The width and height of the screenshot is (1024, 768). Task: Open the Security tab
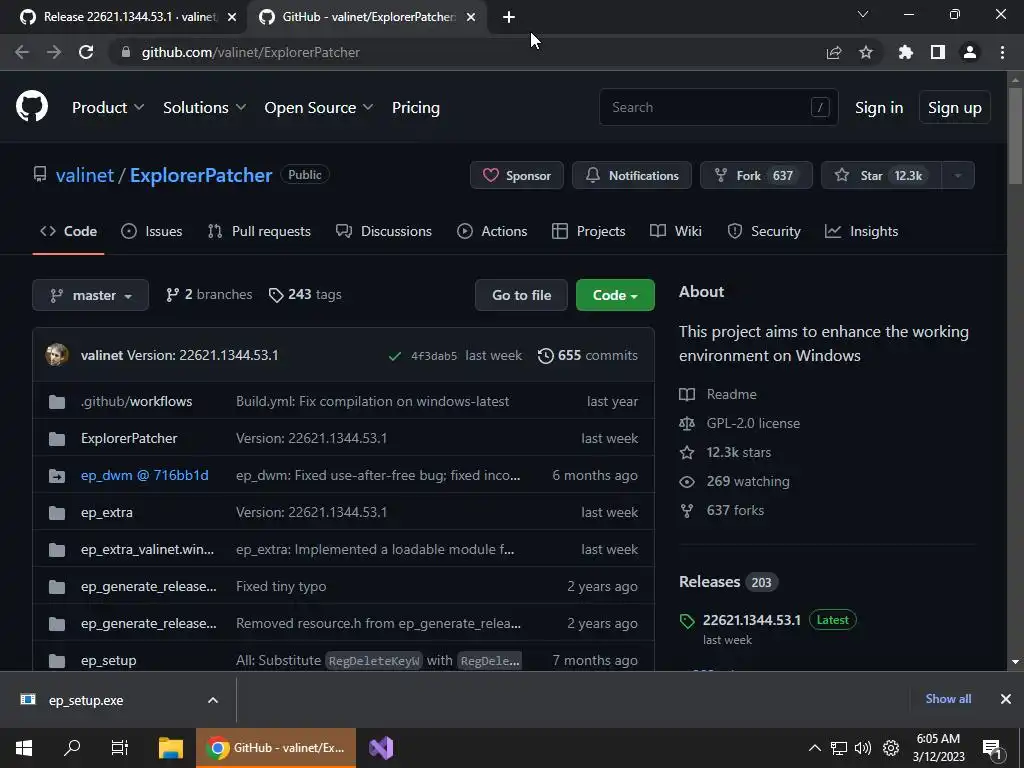[x=763, y=231]
